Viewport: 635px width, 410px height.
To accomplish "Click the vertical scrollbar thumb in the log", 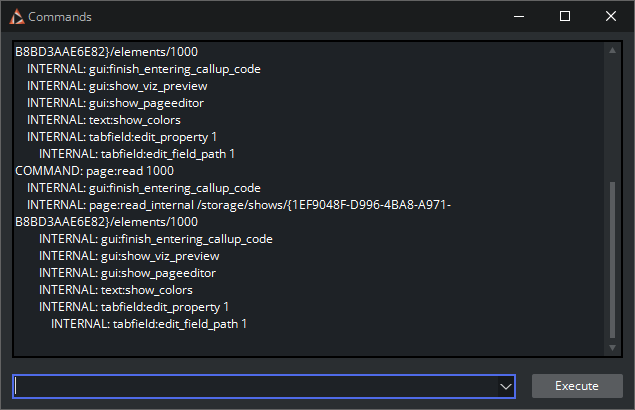I will (x=612, y=258).
